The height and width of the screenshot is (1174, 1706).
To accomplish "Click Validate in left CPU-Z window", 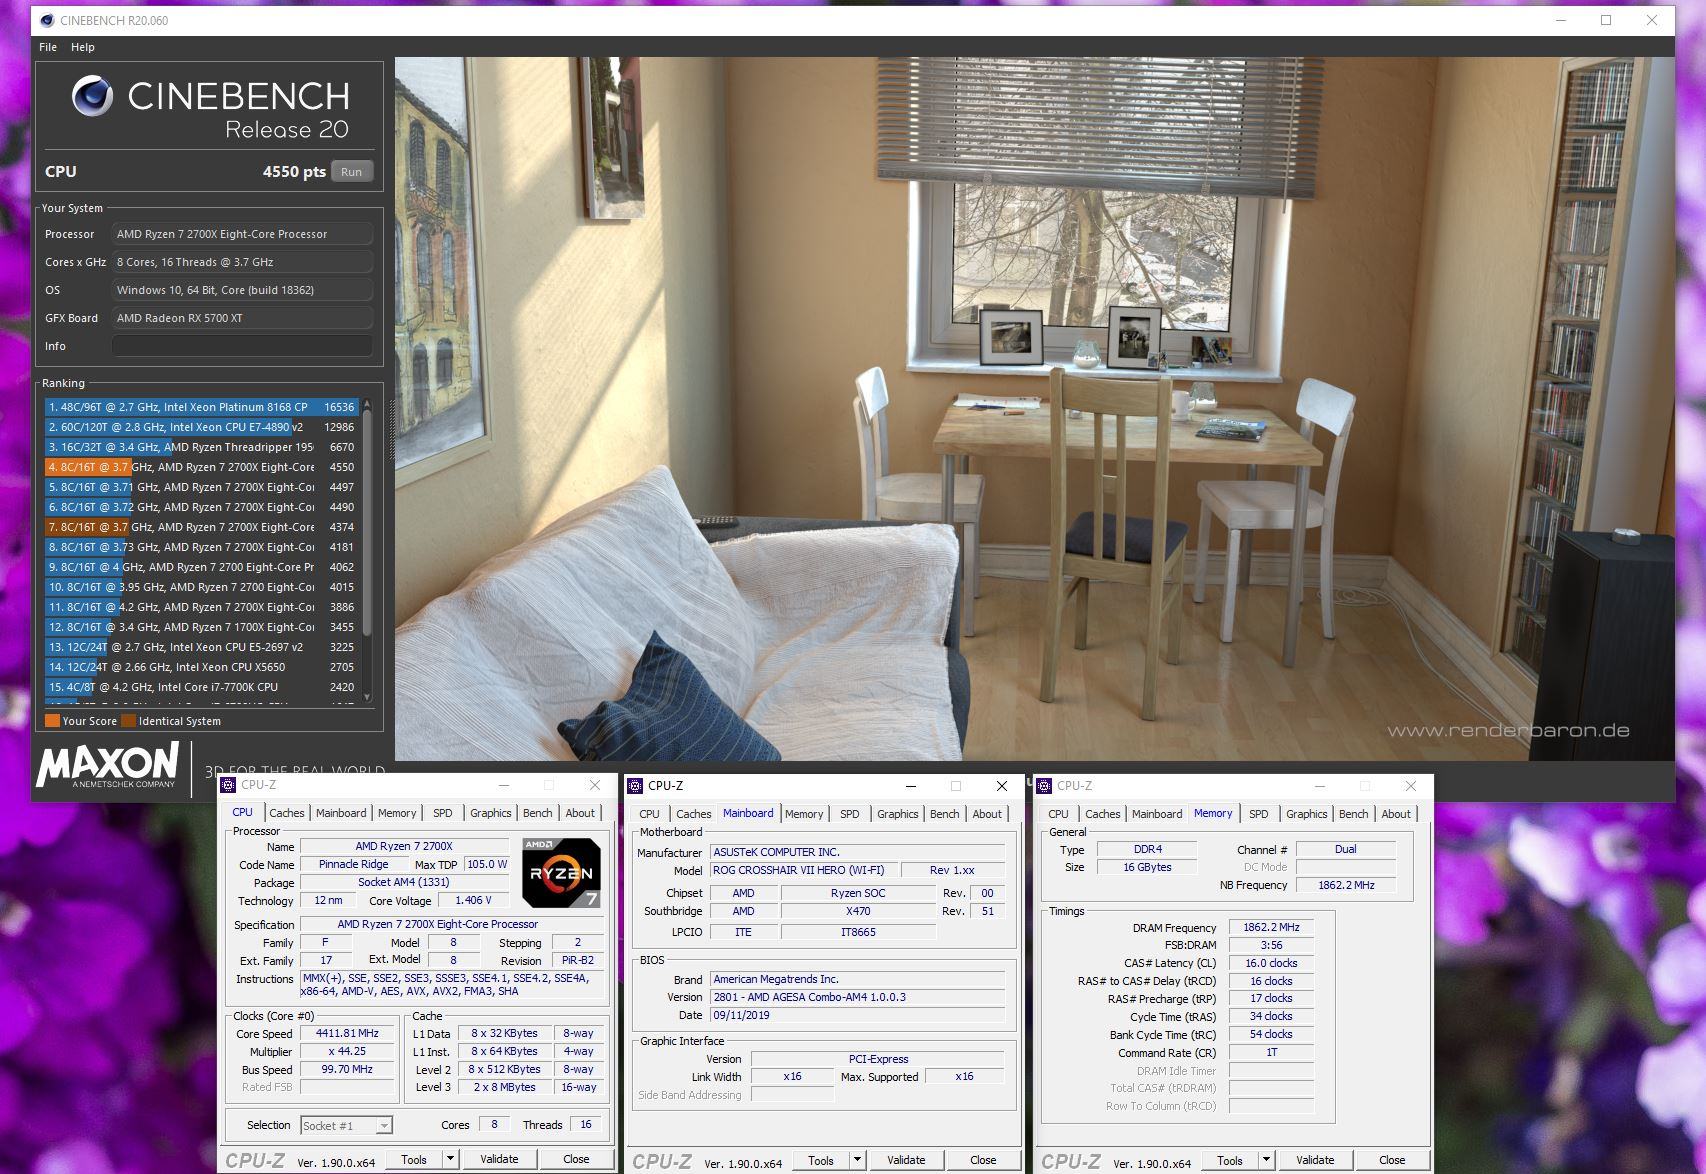I will coord(499,1159).
